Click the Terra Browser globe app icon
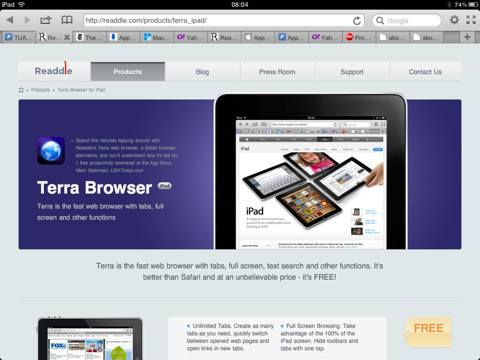480x360 pixels. (x=51, y=151)
